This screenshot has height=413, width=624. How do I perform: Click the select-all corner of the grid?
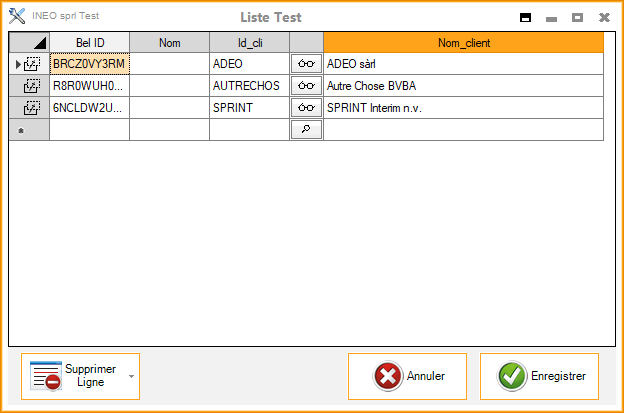coord(29,43)
